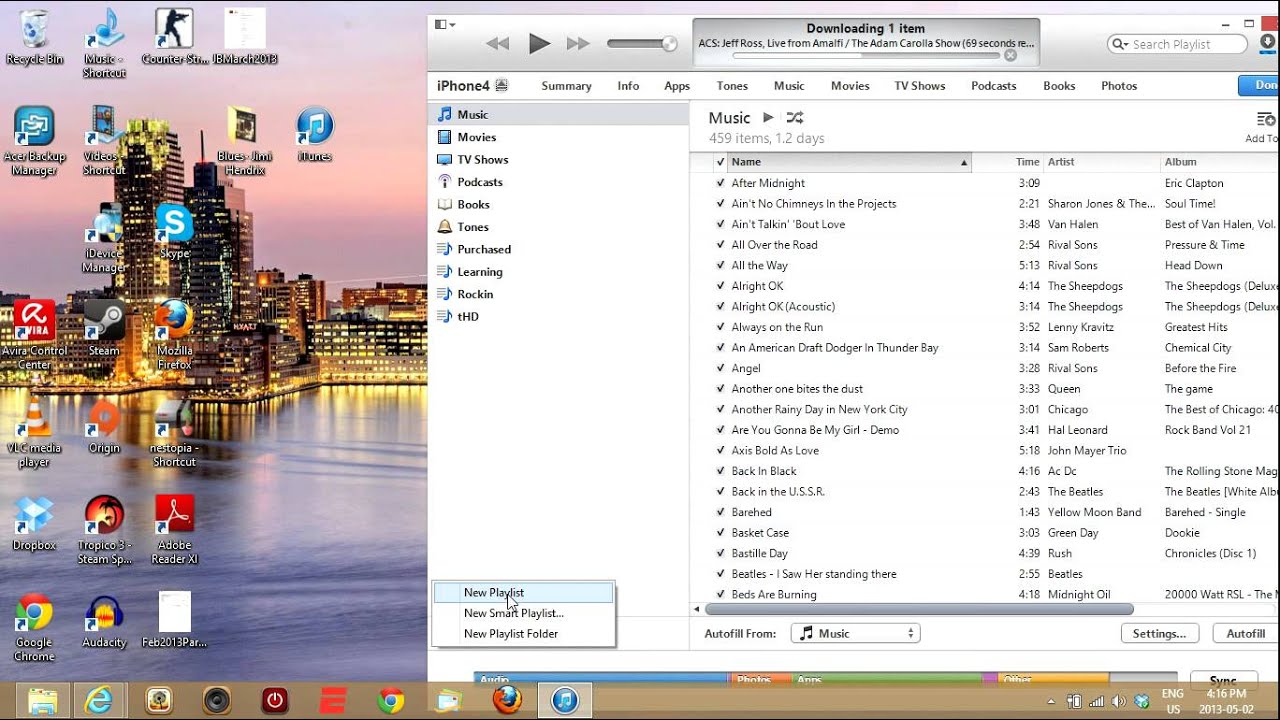The height and width of the screenshot is (720, 1280).
Task: Open the Rockin playlist
Action: click(x=558, y=294)
